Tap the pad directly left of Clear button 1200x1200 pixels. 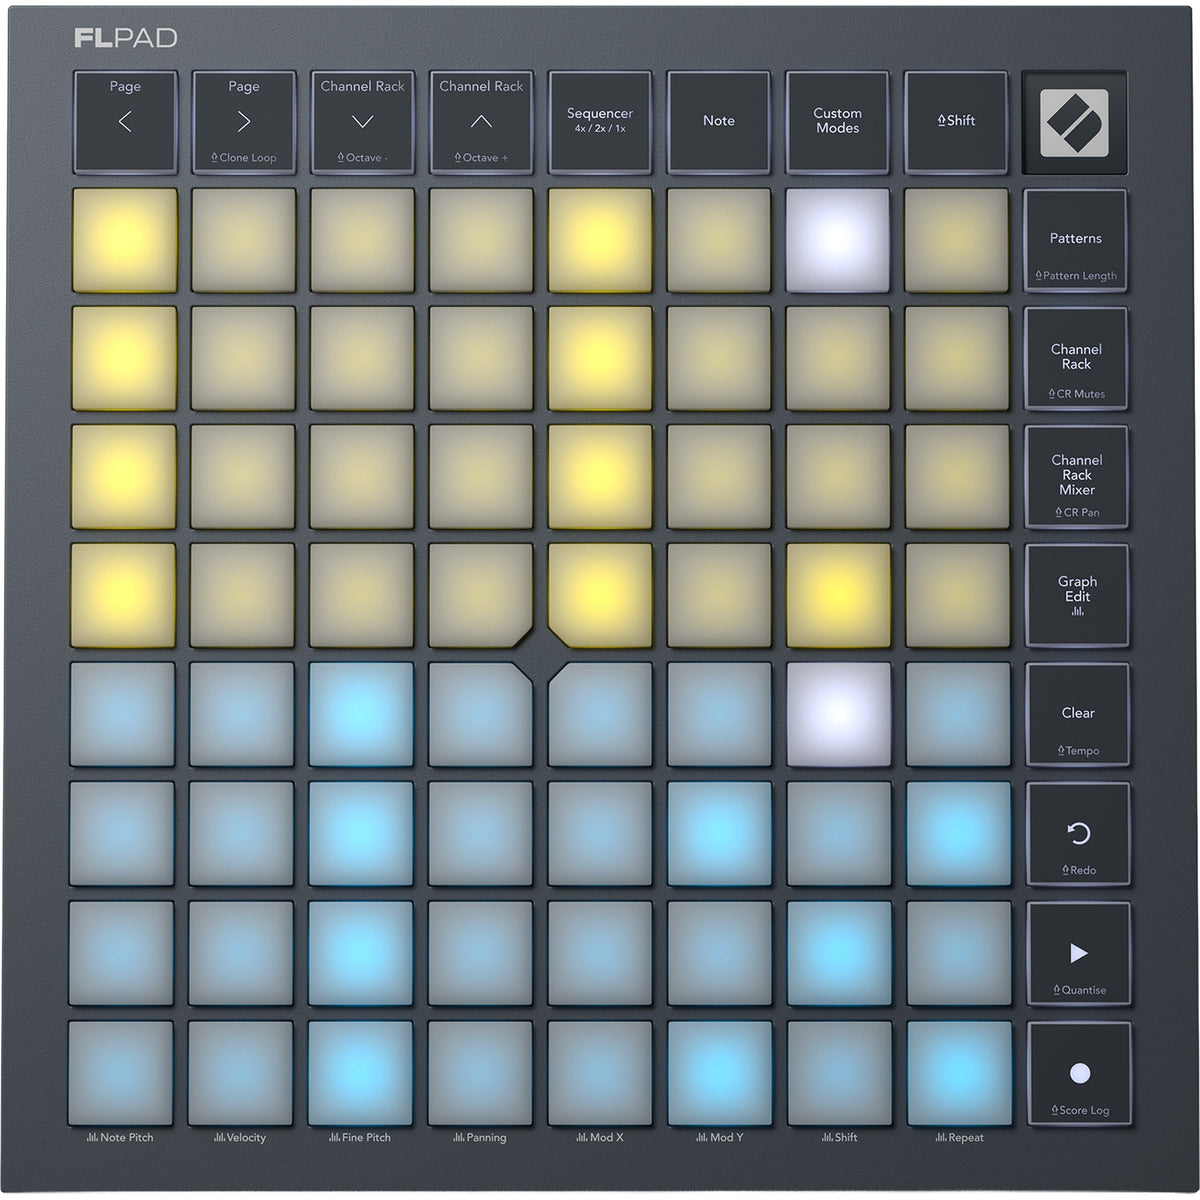tap(958, 715)
